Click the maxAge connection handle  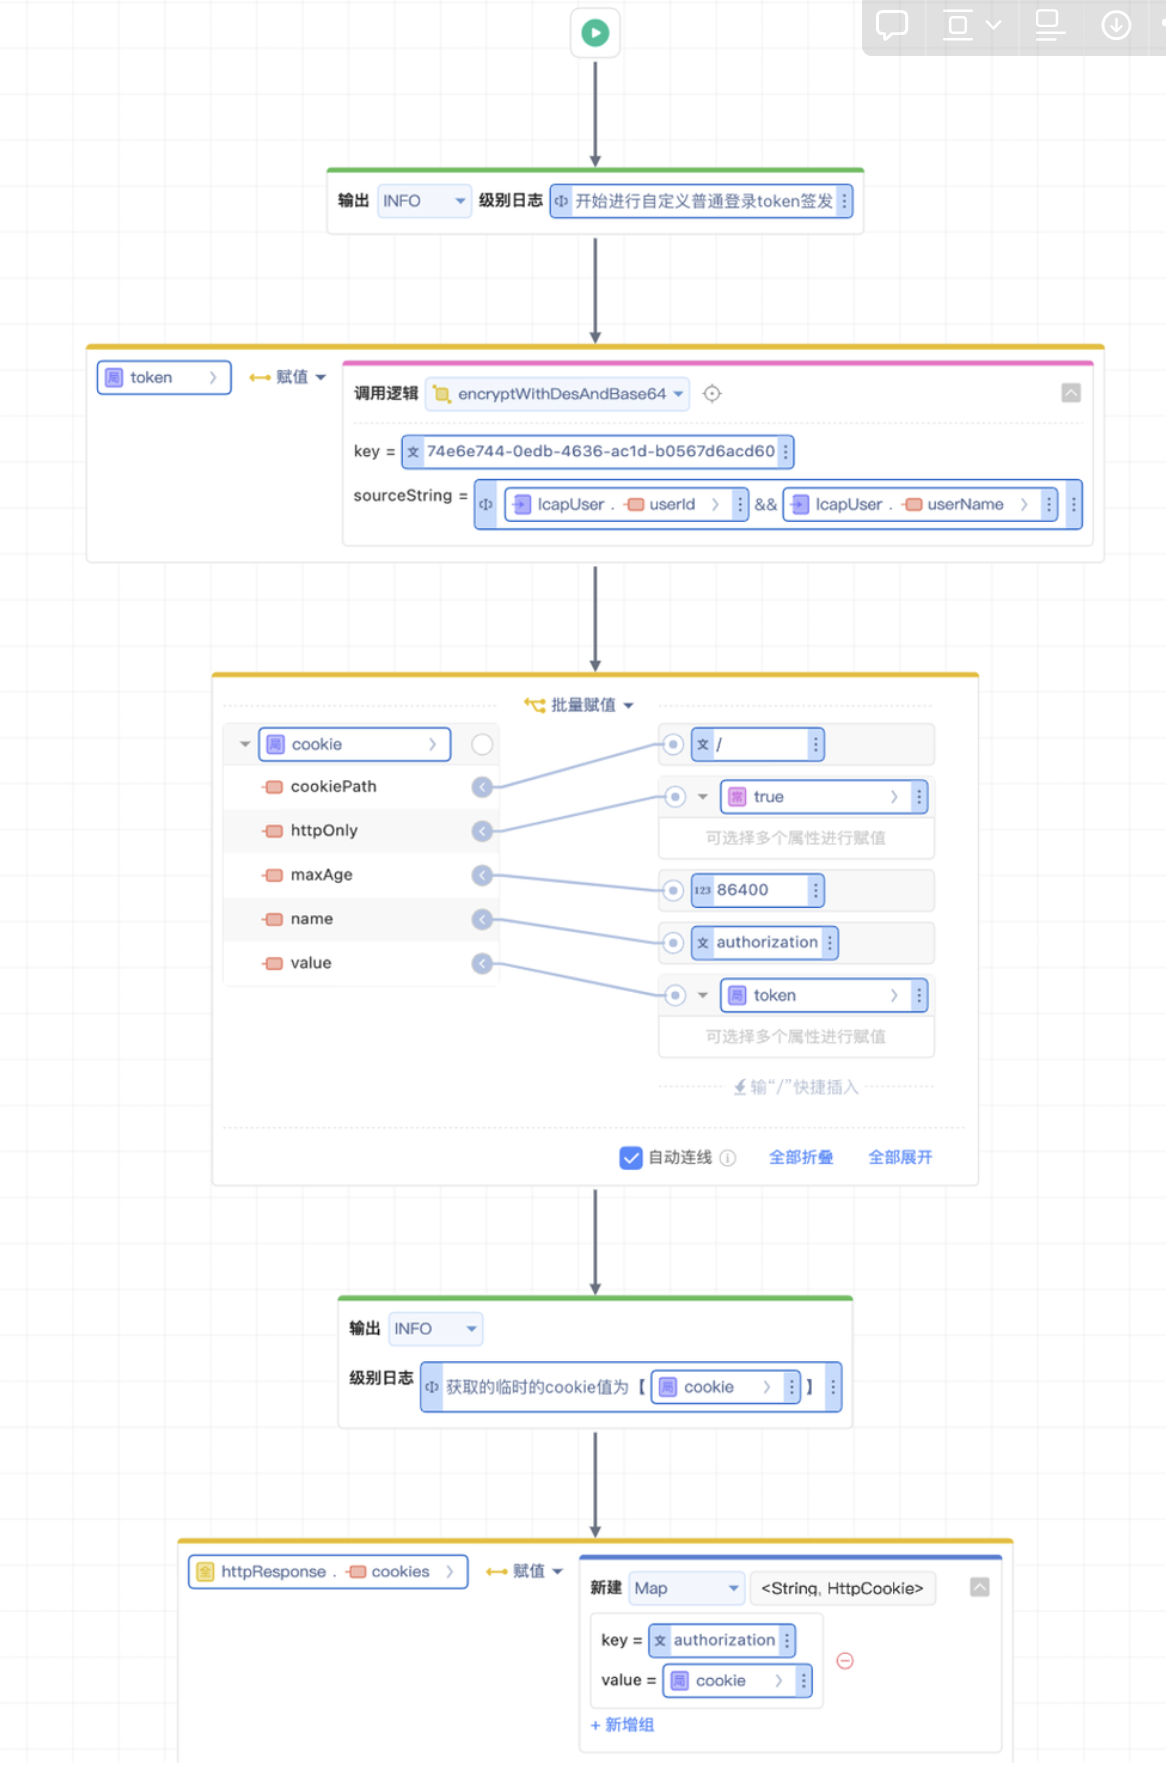tap(482, 875)
